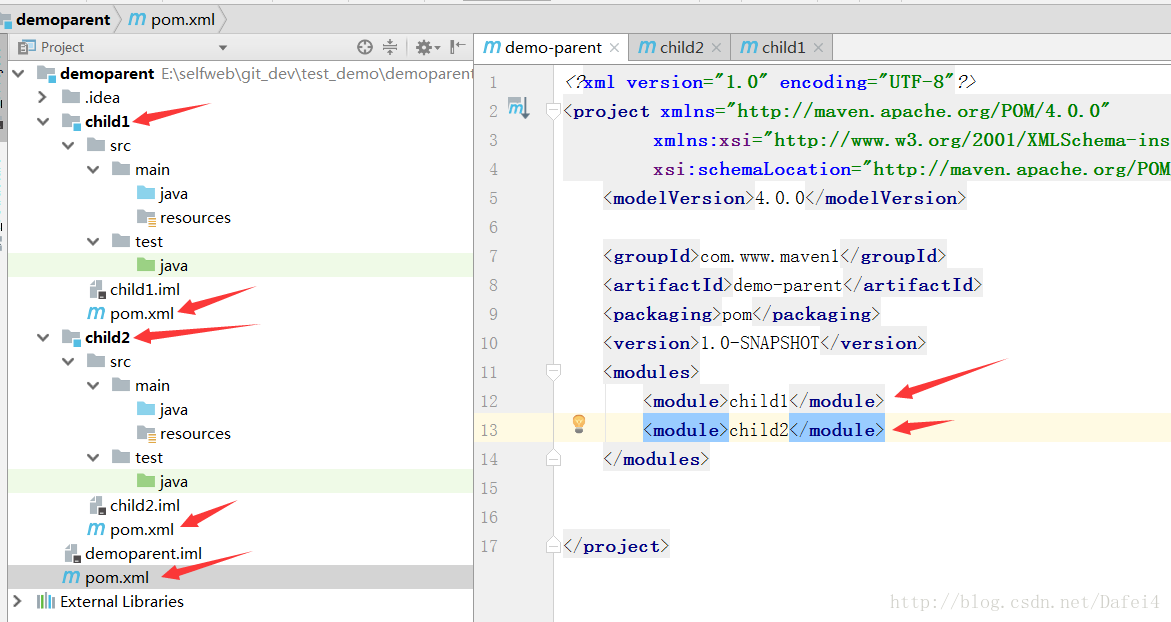Click the artifactId value demo-parent
Viewport: 1171px width, 622px height.
click(x=788, y=285)
